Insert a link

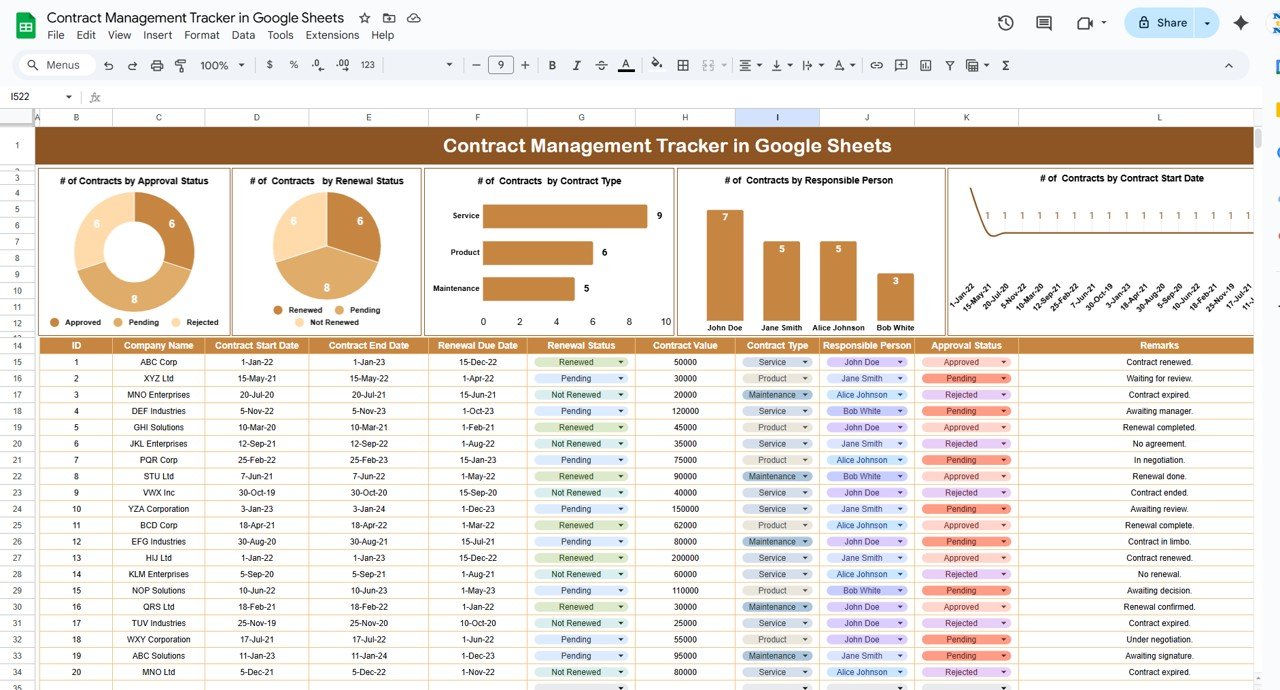[876, 65]
